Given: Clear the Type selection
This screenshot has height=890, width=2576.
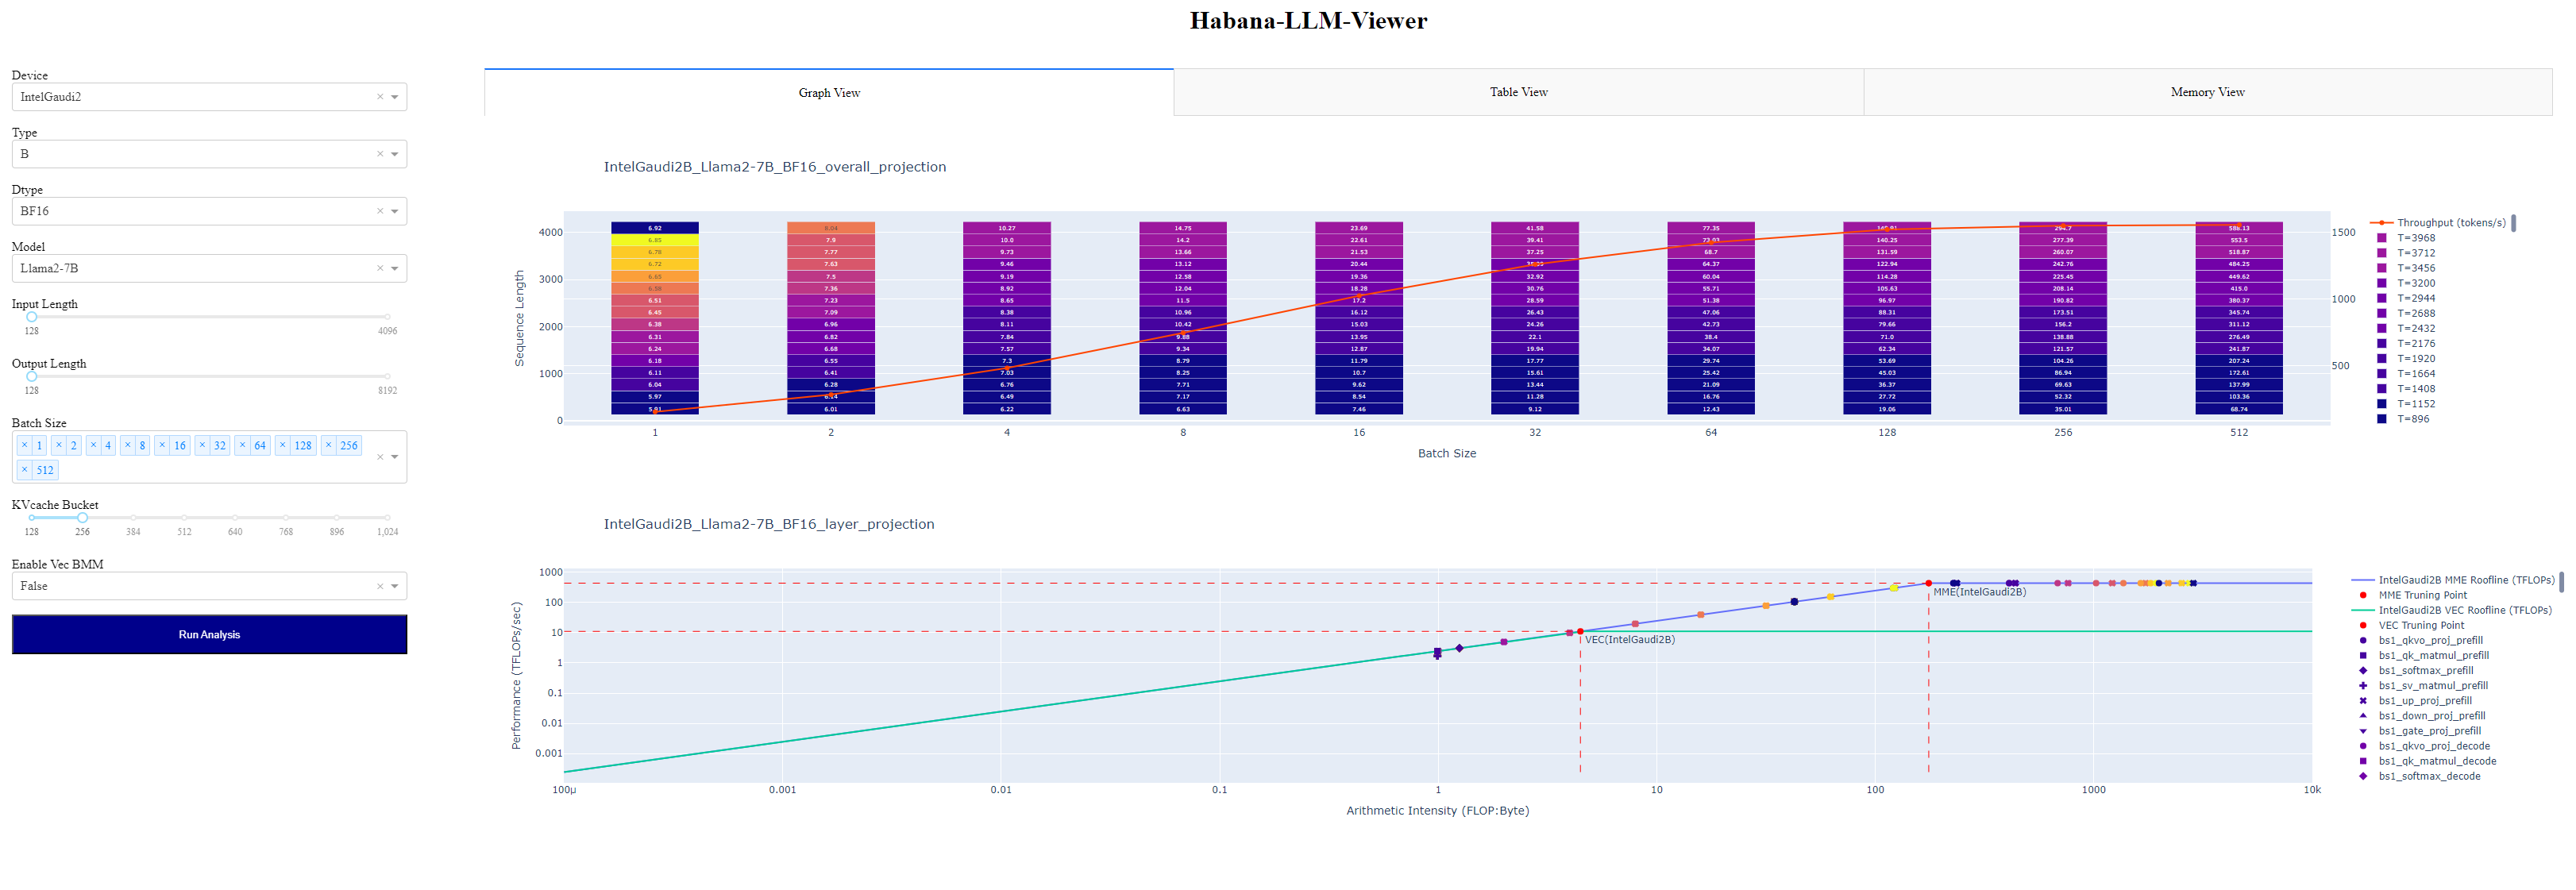Looking at the screenshot, I should point(380,154).
